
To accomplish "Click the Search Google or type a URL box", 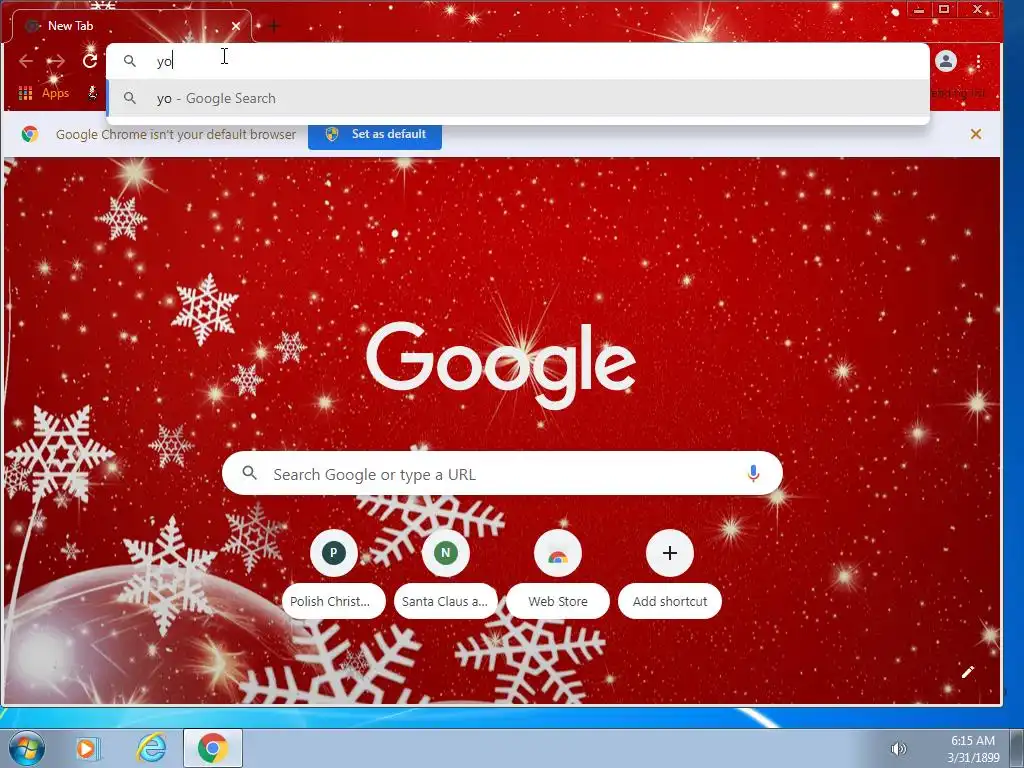I will (x=502, y=473).
